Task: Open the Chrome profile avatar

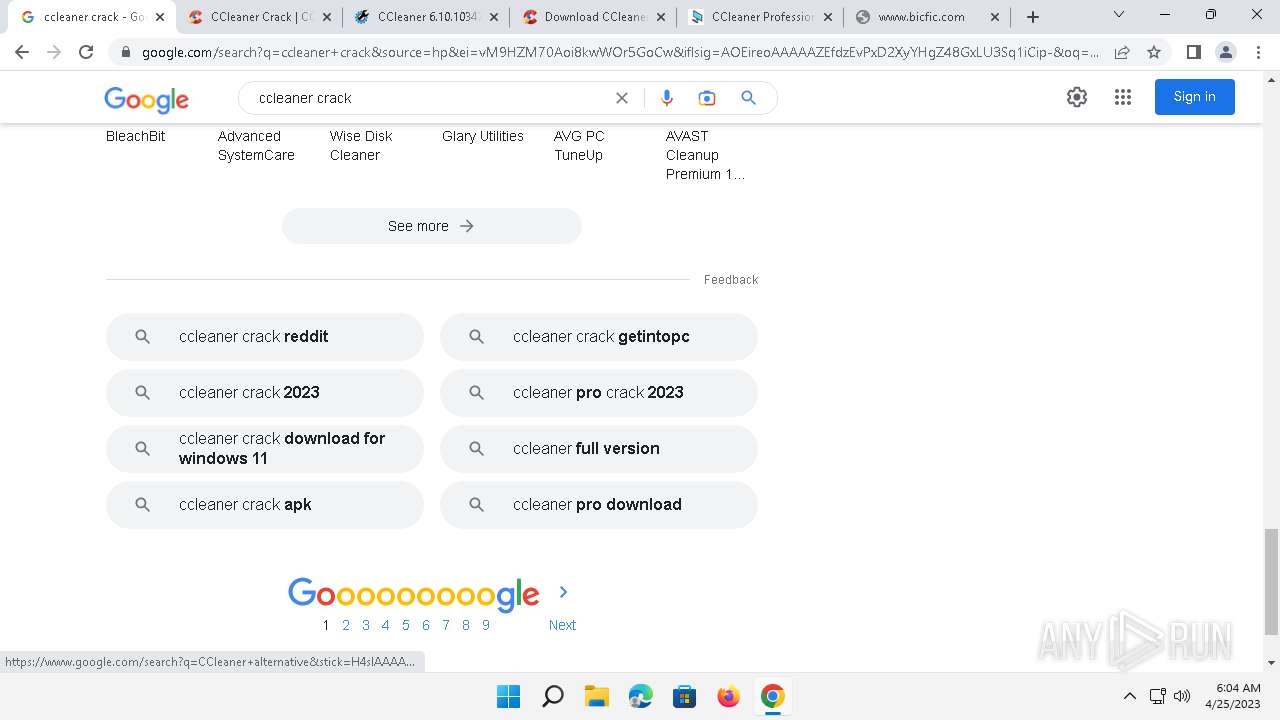Action: coord(1225,52)
